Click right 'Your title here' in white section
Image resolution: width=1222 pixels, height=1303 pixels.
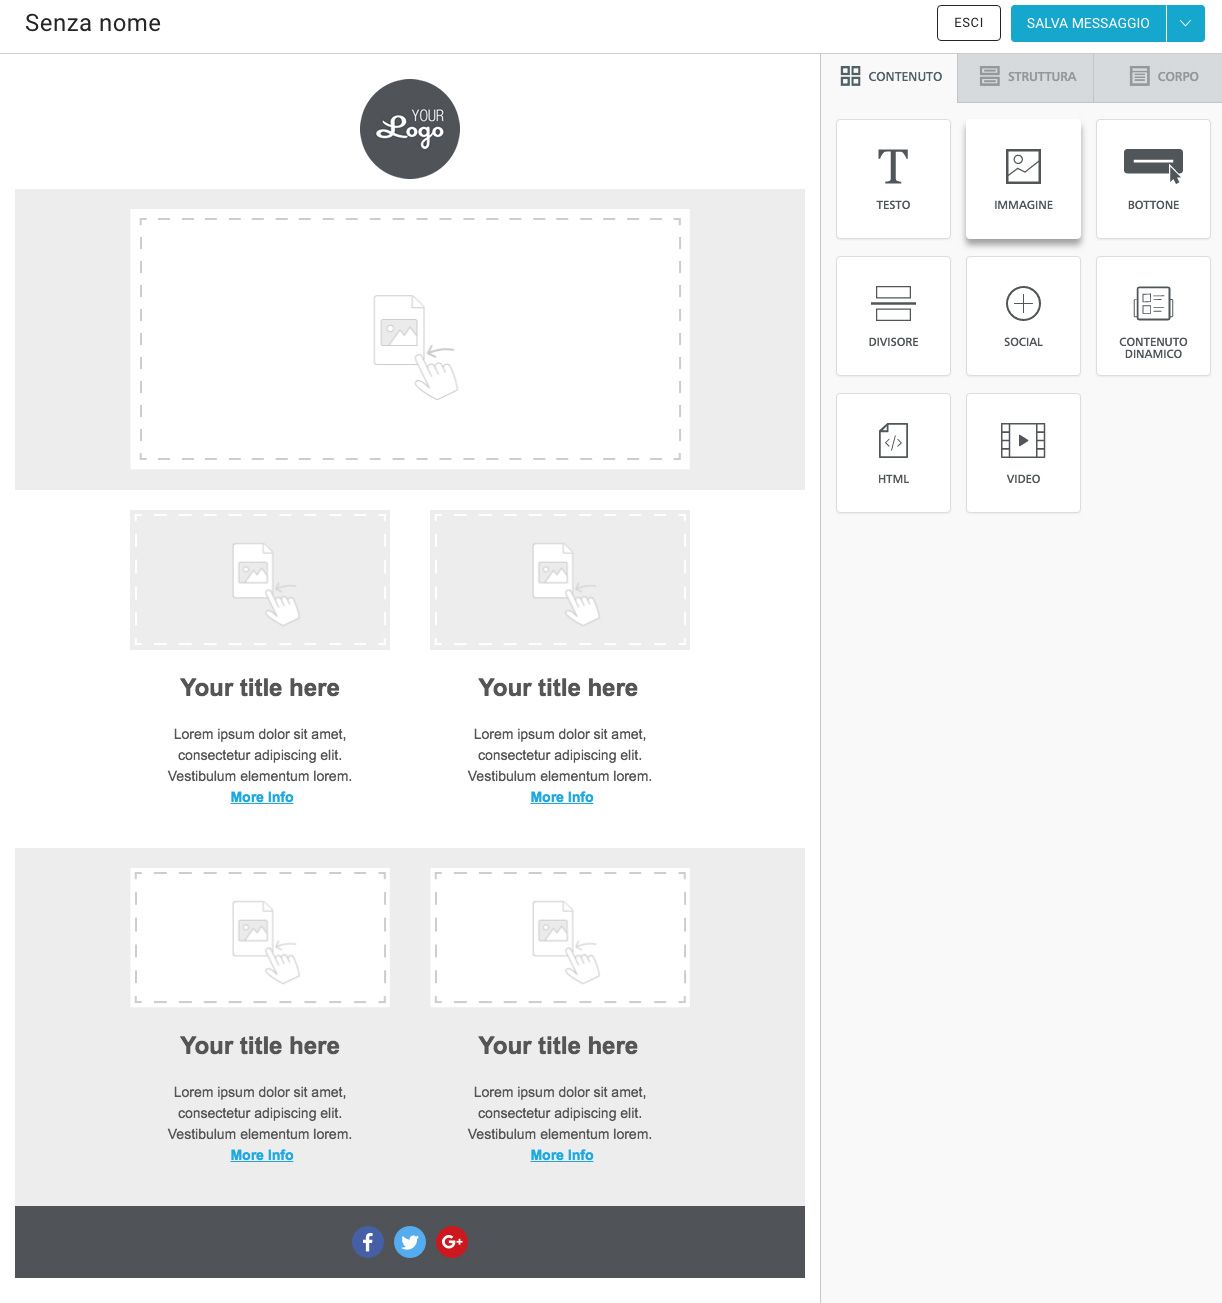point(558,688)
